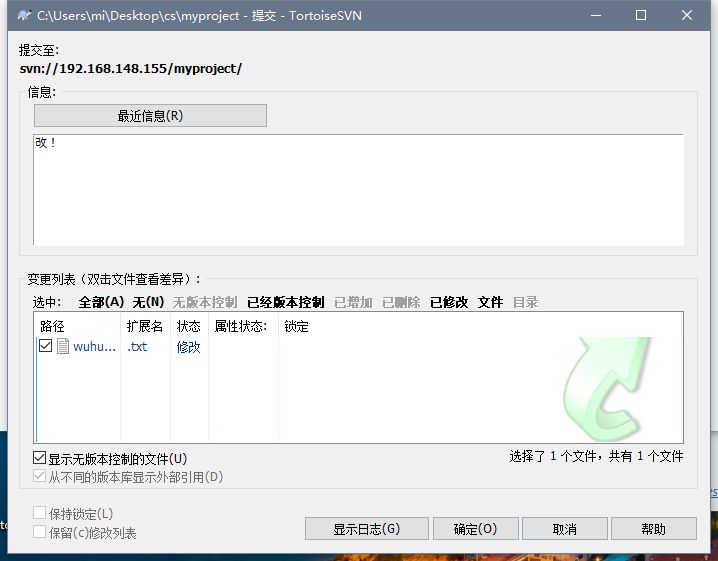The image size is (718, 561).
Task: Click 已经版本控制 selection filter
Action: point(286,302)
